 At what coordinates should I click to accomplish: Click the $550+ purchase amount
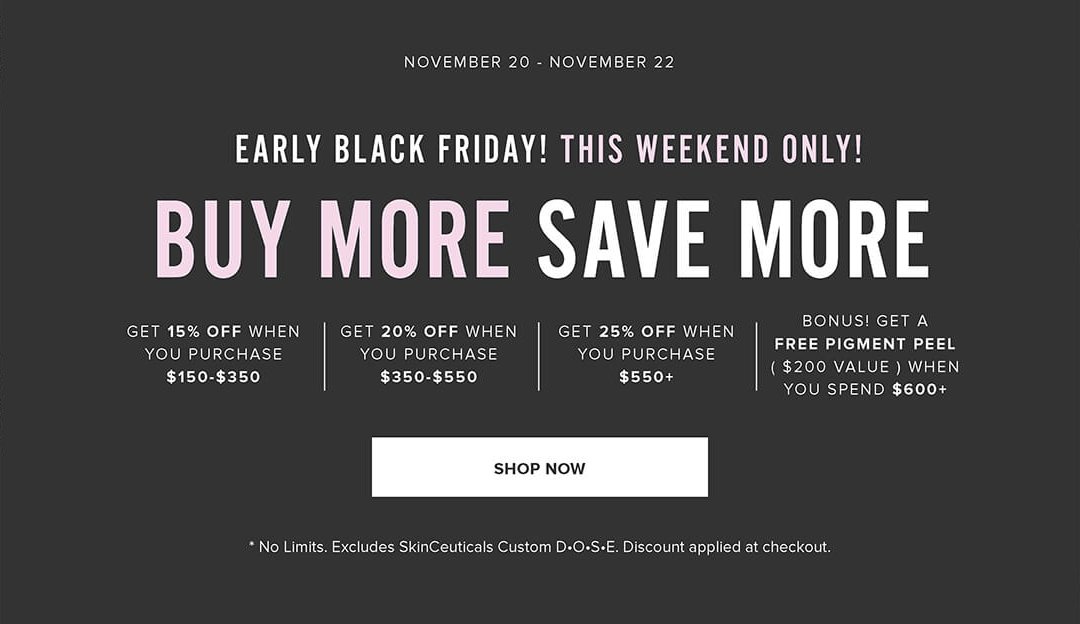pyautogui.click(x=647, y=377)
